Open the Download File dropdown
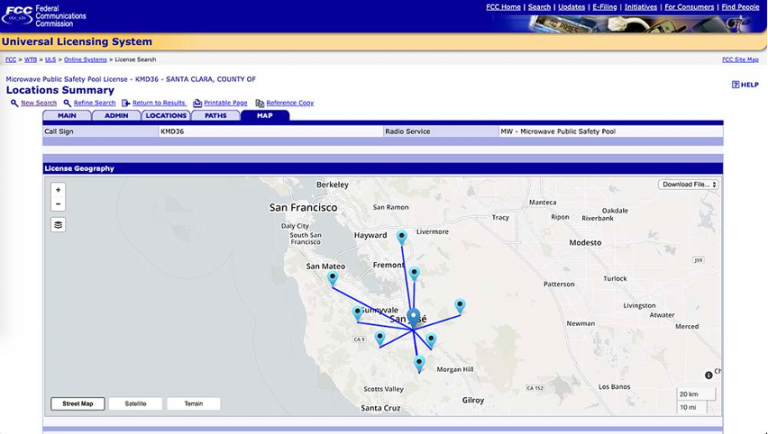 tap(688, 184)
